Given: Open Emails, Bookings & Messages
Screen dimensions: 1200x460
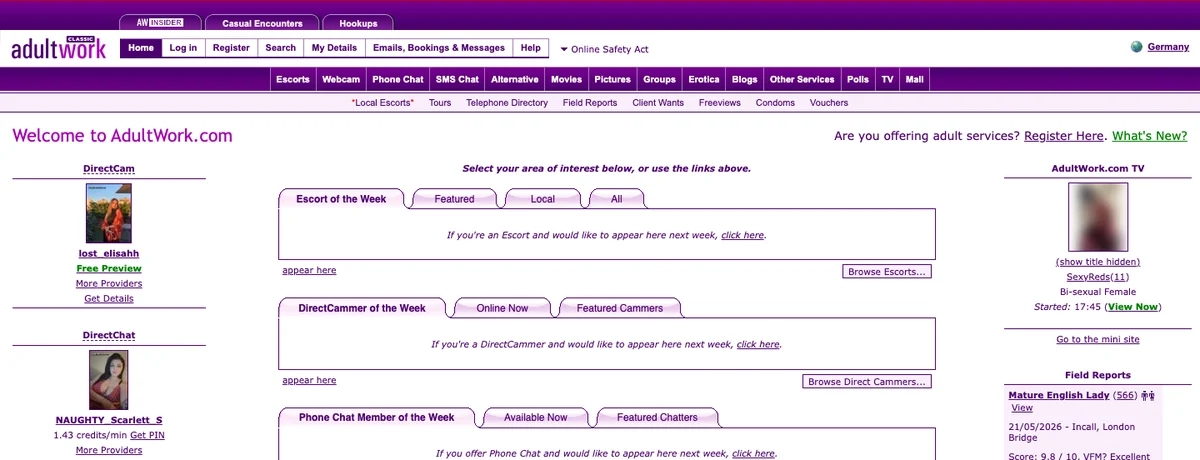Looking at the screenshot, I should pyautogui.click(x=439, y=48).
